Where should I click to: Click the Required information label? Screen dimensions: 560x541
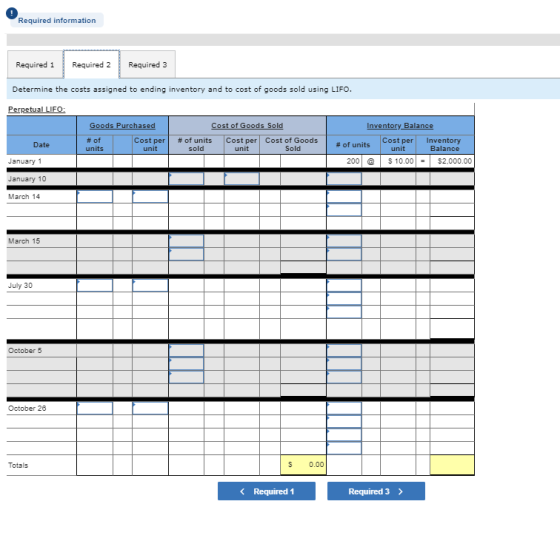tap(57, 20)
